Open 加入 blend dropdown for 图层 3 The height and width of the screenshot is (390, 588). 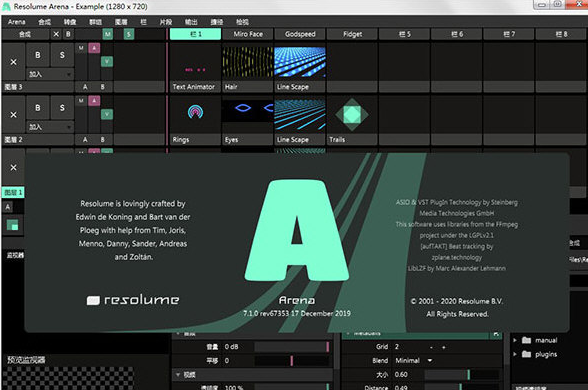coord(50,74)
